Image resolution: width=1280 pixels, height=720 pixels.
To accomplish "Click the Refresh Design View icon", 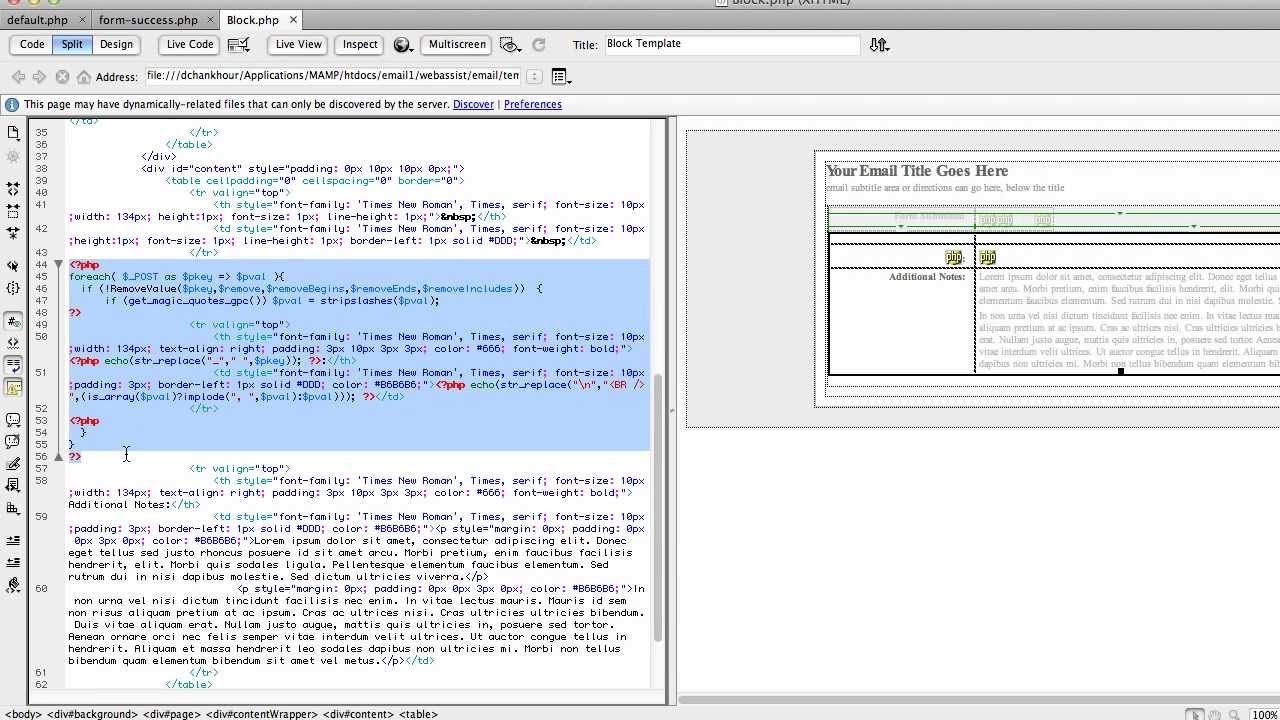I will (538, 45).
